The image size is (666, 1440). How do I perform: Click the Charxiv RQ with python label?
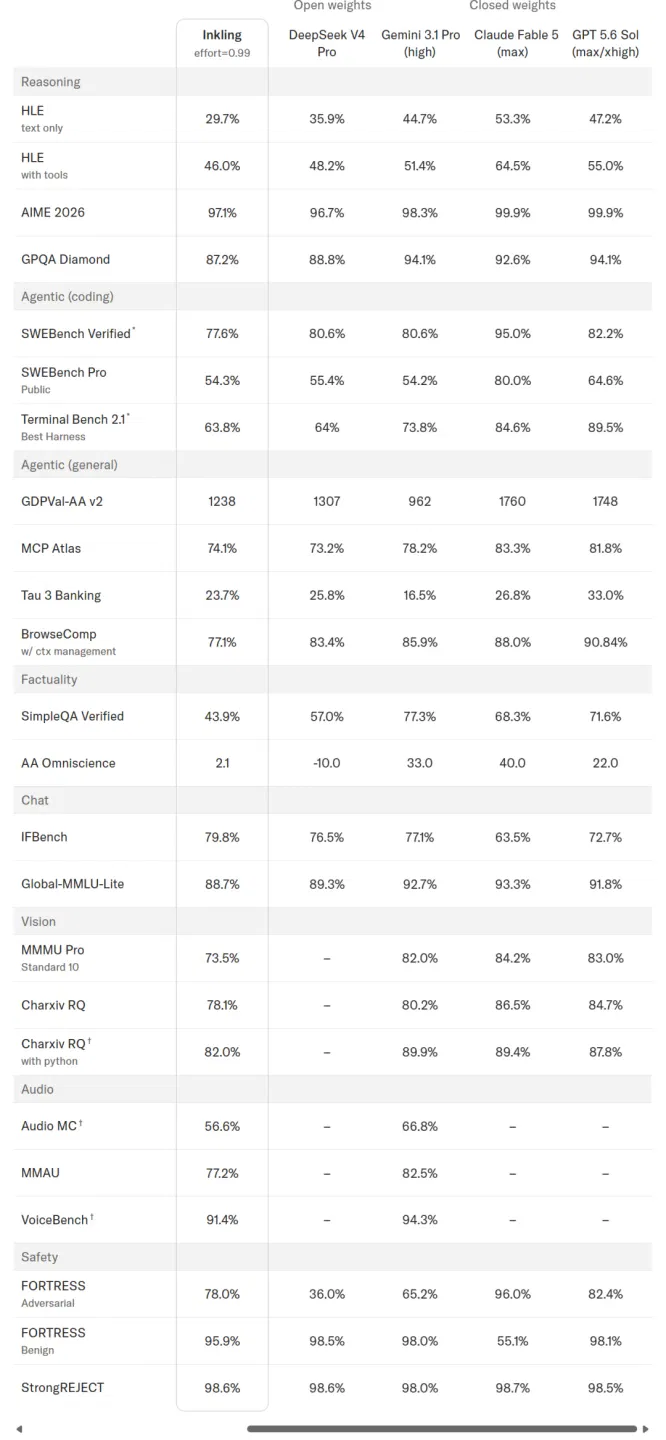[56, 1051]
